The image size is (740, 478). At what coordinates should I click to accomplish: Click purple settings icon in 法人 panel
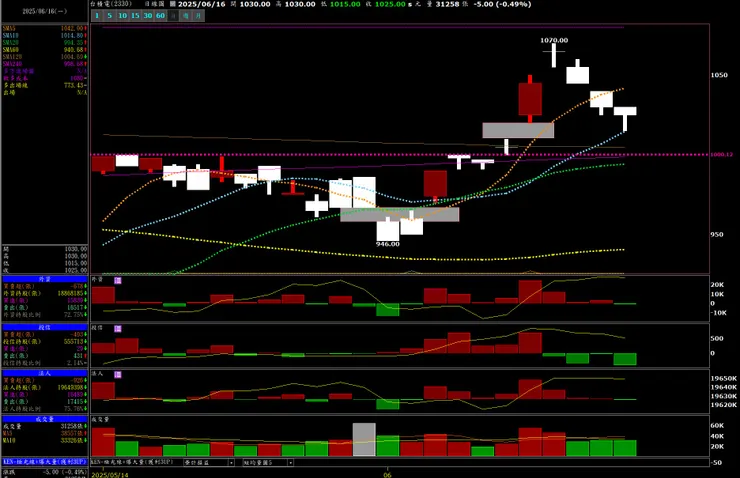click(x=118, y=374)
